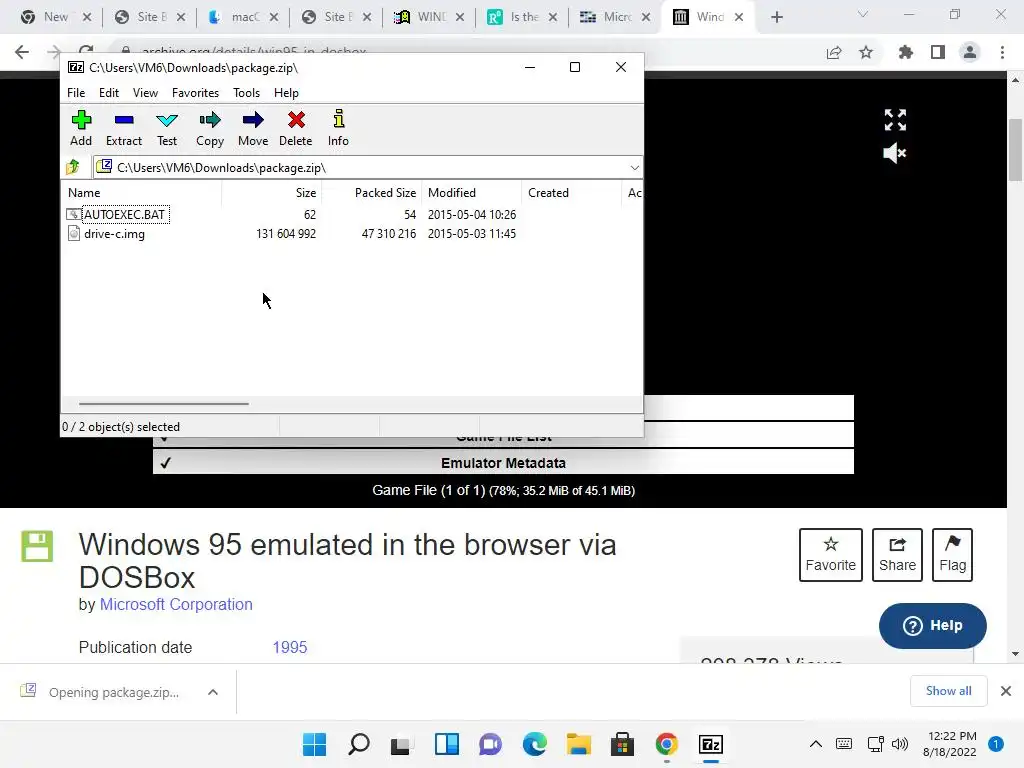Unmute the emulator sound icon
Screen dimensions: 1024x768
[895, 153]
